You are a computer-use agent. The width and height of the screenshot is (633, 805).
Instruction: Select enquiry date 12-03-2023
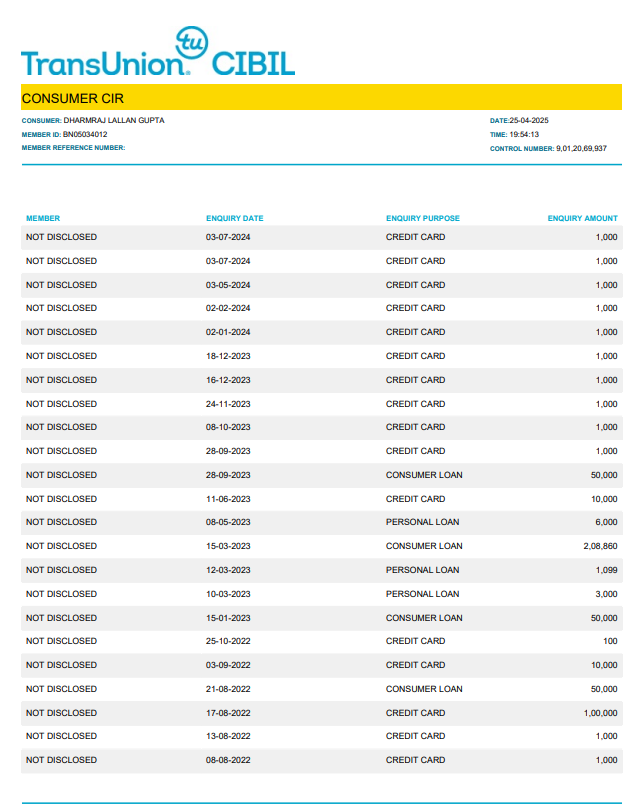point(228,570)
